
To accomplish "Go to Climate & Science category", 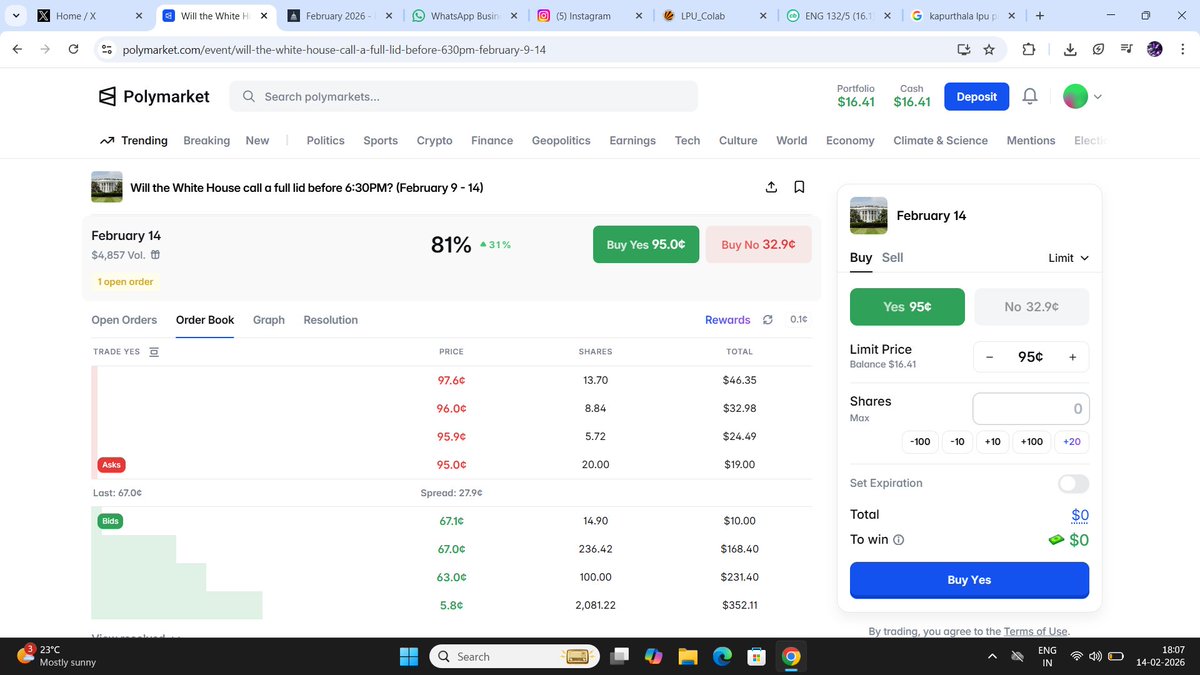I will pyautogui.click(x=940, y=141).
